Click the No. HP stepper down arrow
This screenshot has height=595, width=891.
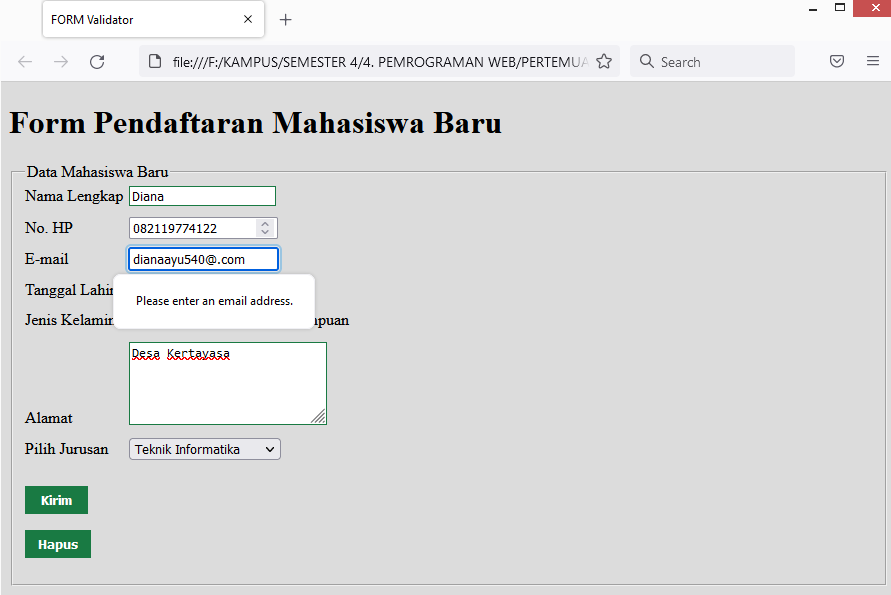(265, 232)
